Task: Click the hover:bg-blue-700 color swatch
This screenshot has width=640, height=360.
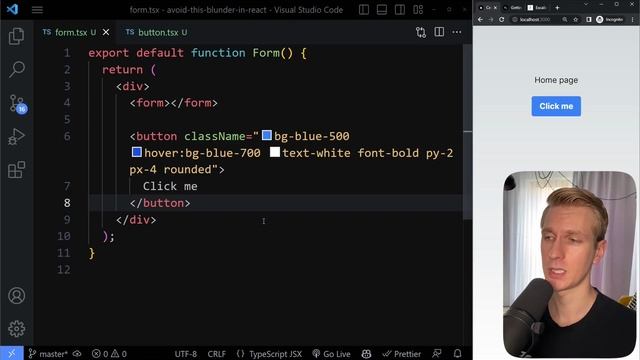Action: click(137, 152)
